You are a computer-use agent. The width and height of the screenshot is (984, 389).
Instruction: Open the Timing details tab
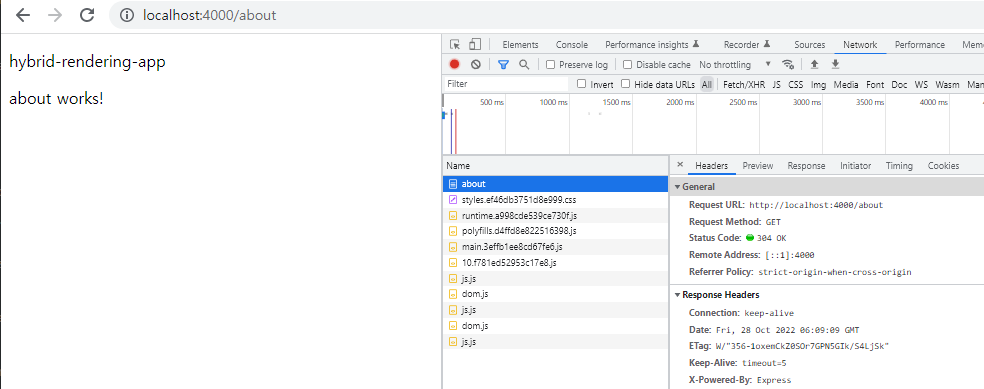click(x=899, y=166)
